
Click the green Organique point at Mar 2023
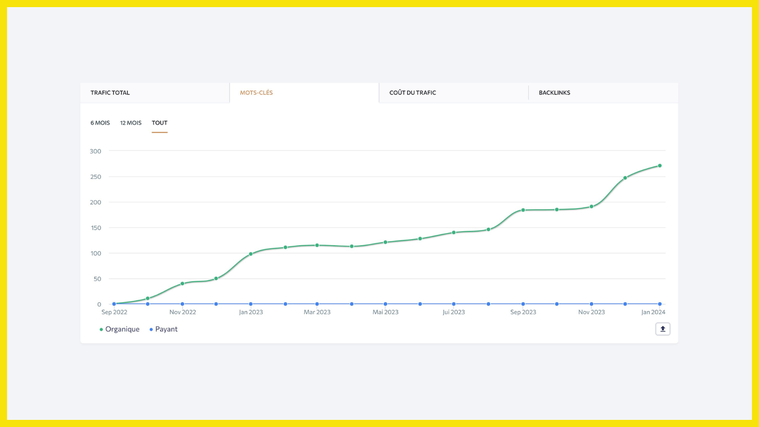[x=317, y=245]
